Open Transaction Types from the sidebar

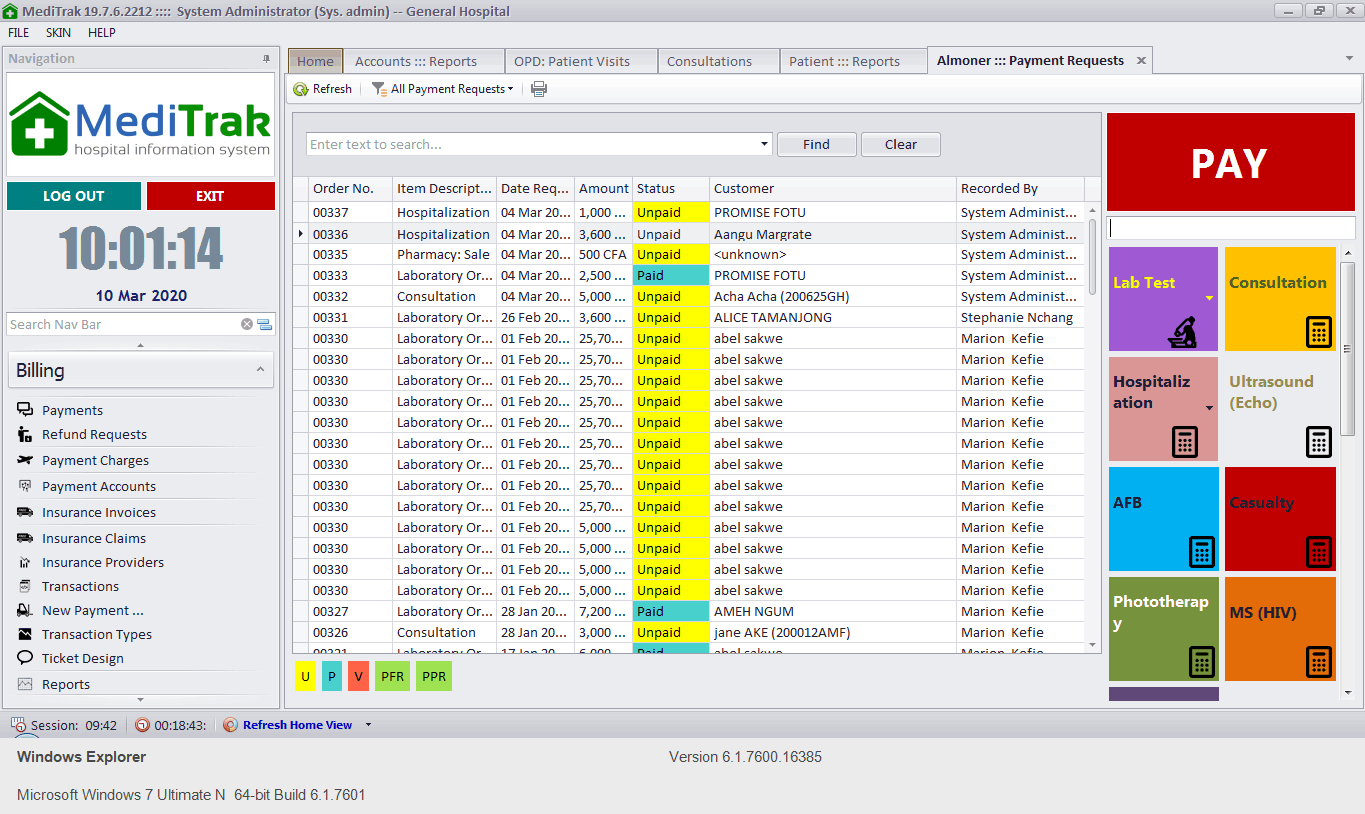coord(97,634)
